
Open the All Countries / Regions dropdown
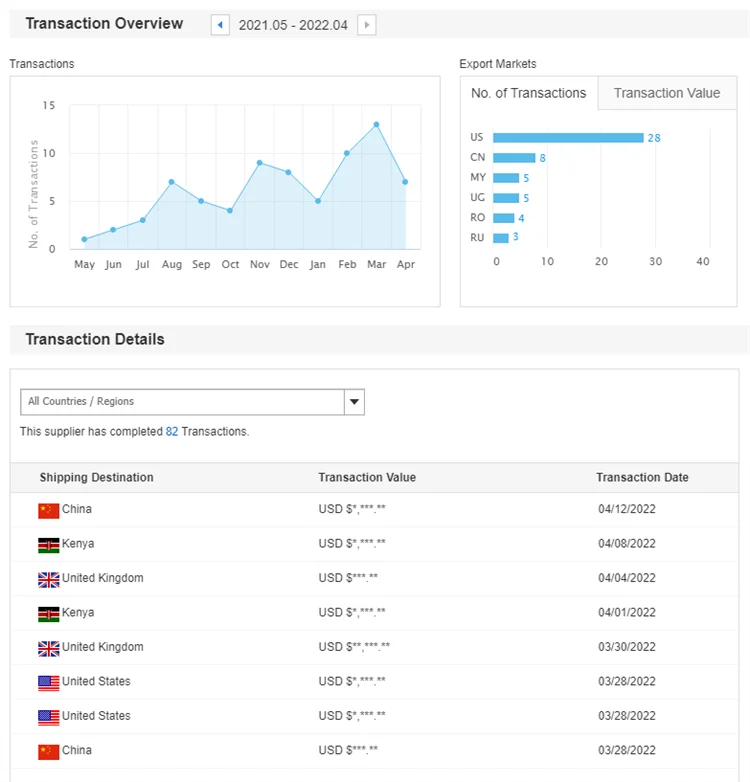[x=182, y=402]
